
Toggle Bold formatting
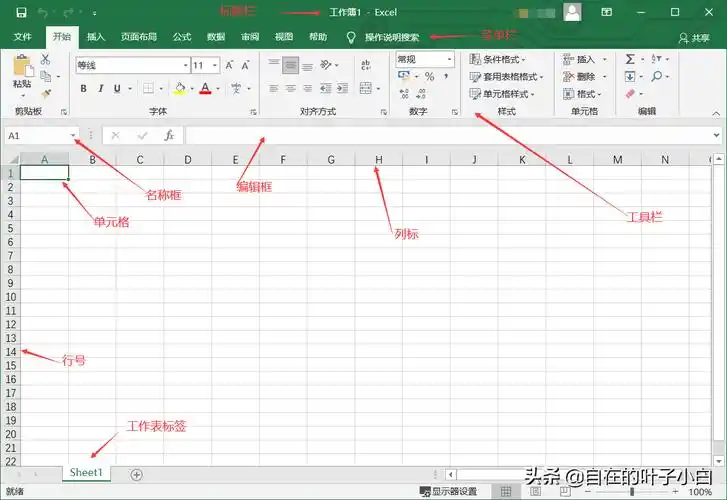pyautogui.click(x=83, y=88)
